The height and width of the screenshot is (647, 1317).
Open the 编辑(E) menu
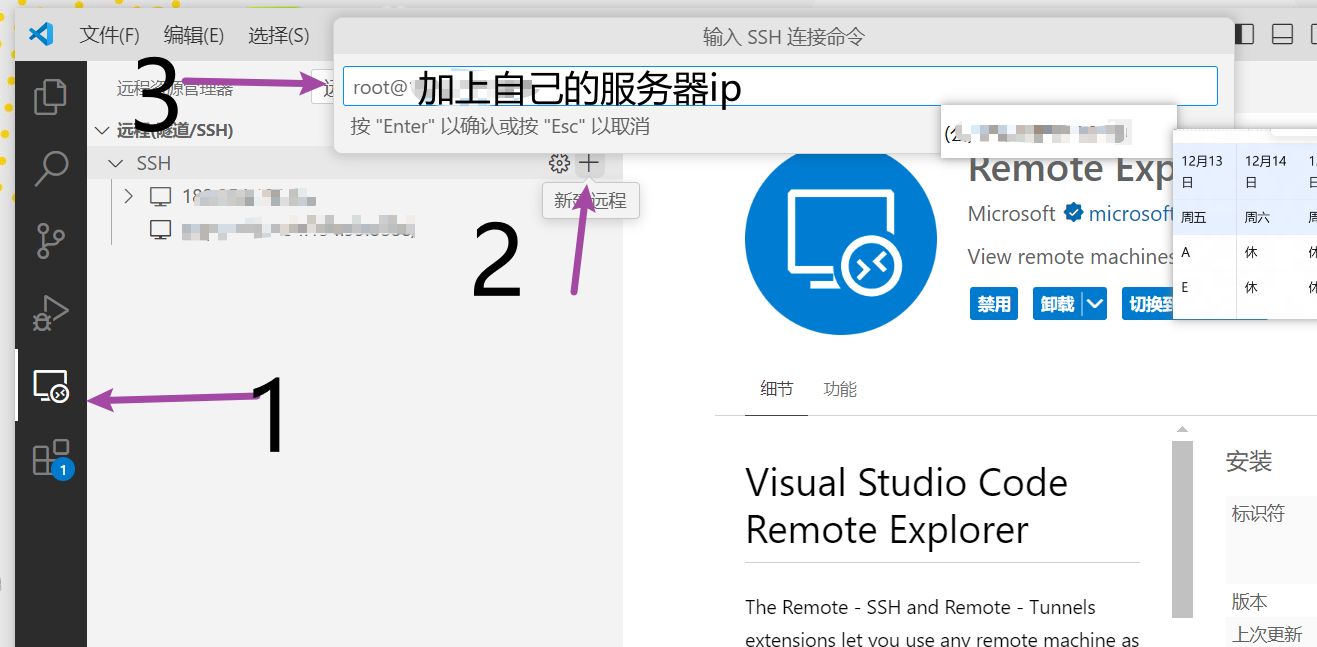[193, 35]
